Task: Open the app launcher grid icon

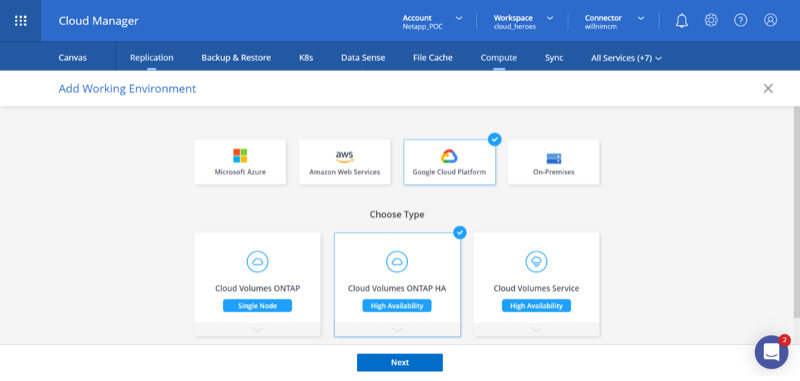Action: [20, 21]
